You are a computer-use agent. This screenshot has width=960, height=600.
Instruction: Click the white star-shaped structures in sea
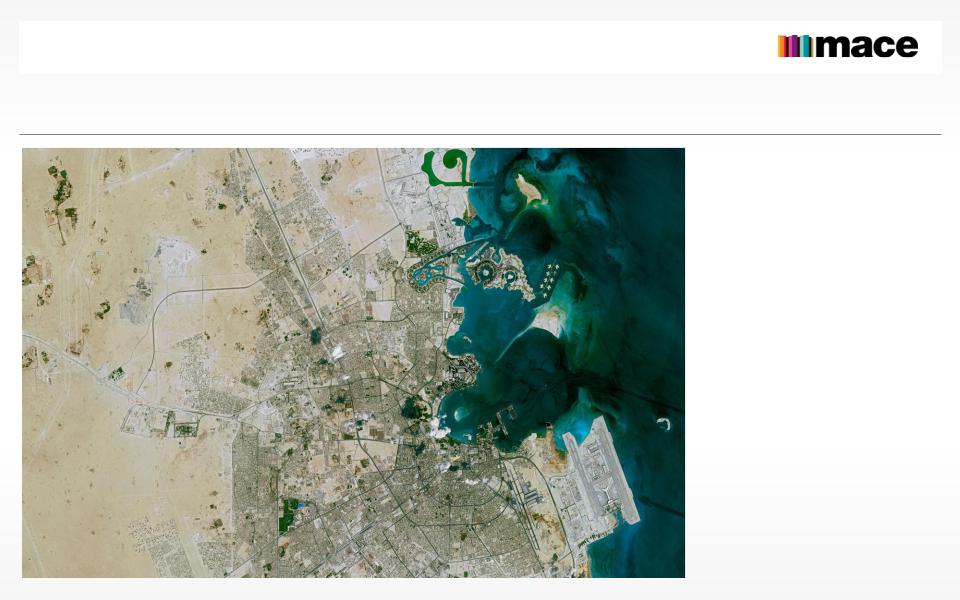coord(550,280)
